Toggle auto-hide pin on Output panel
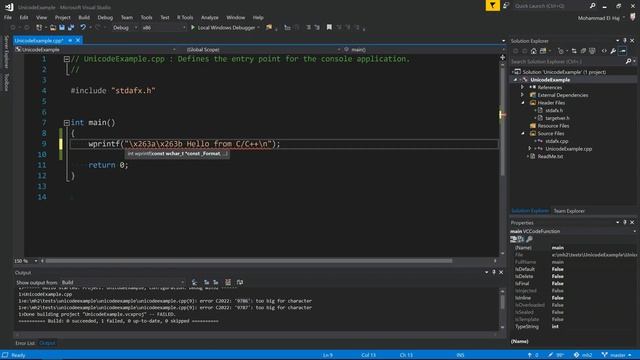Viewport: 640px width, 360px height. 494,272
